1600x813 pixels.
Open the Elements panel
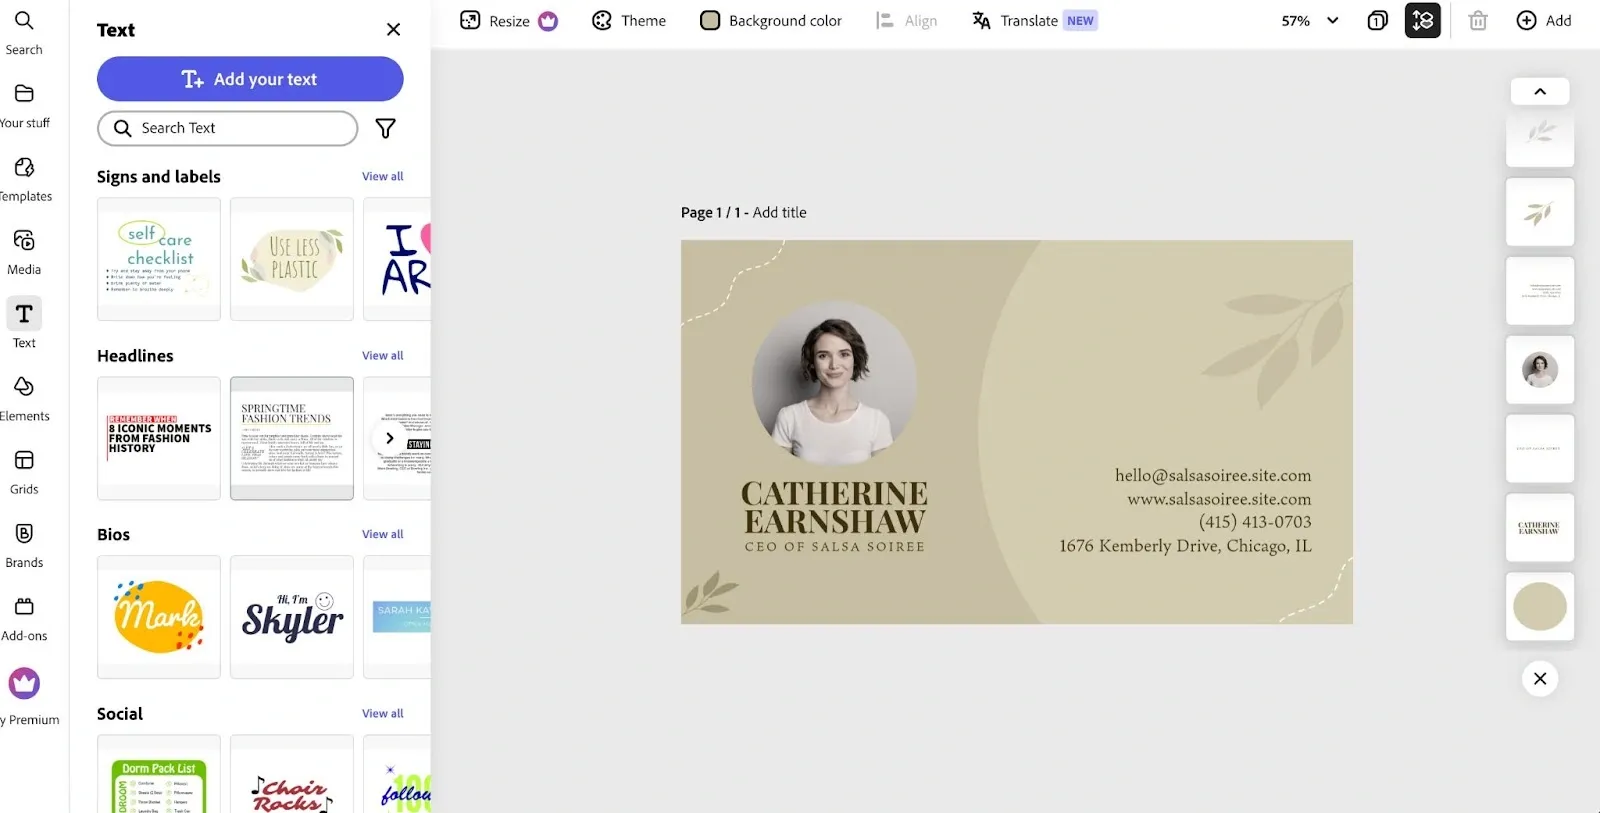click(x=24, y=399)
